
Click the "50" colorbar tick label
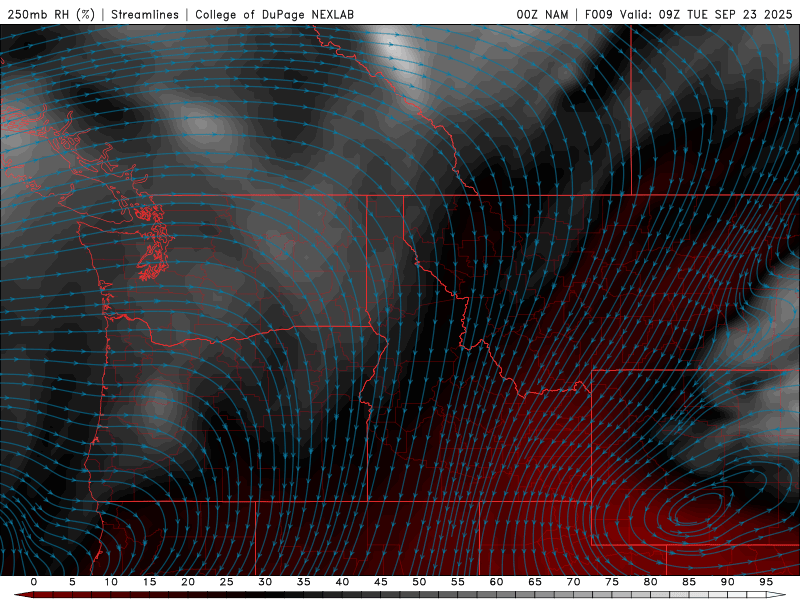[419, 582]
